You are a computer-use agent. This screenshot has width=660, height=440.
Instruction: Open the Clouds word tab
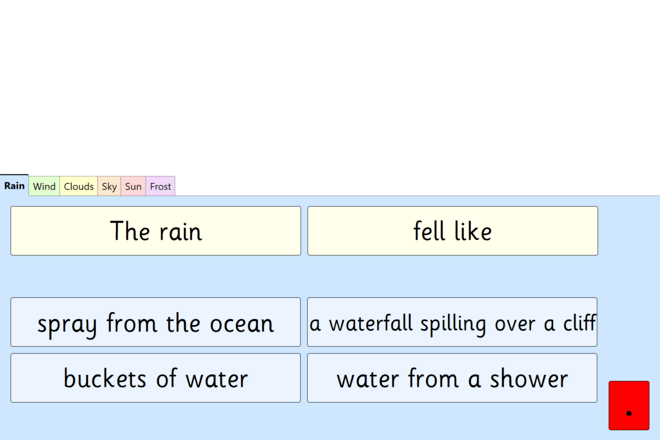[78, 186]
